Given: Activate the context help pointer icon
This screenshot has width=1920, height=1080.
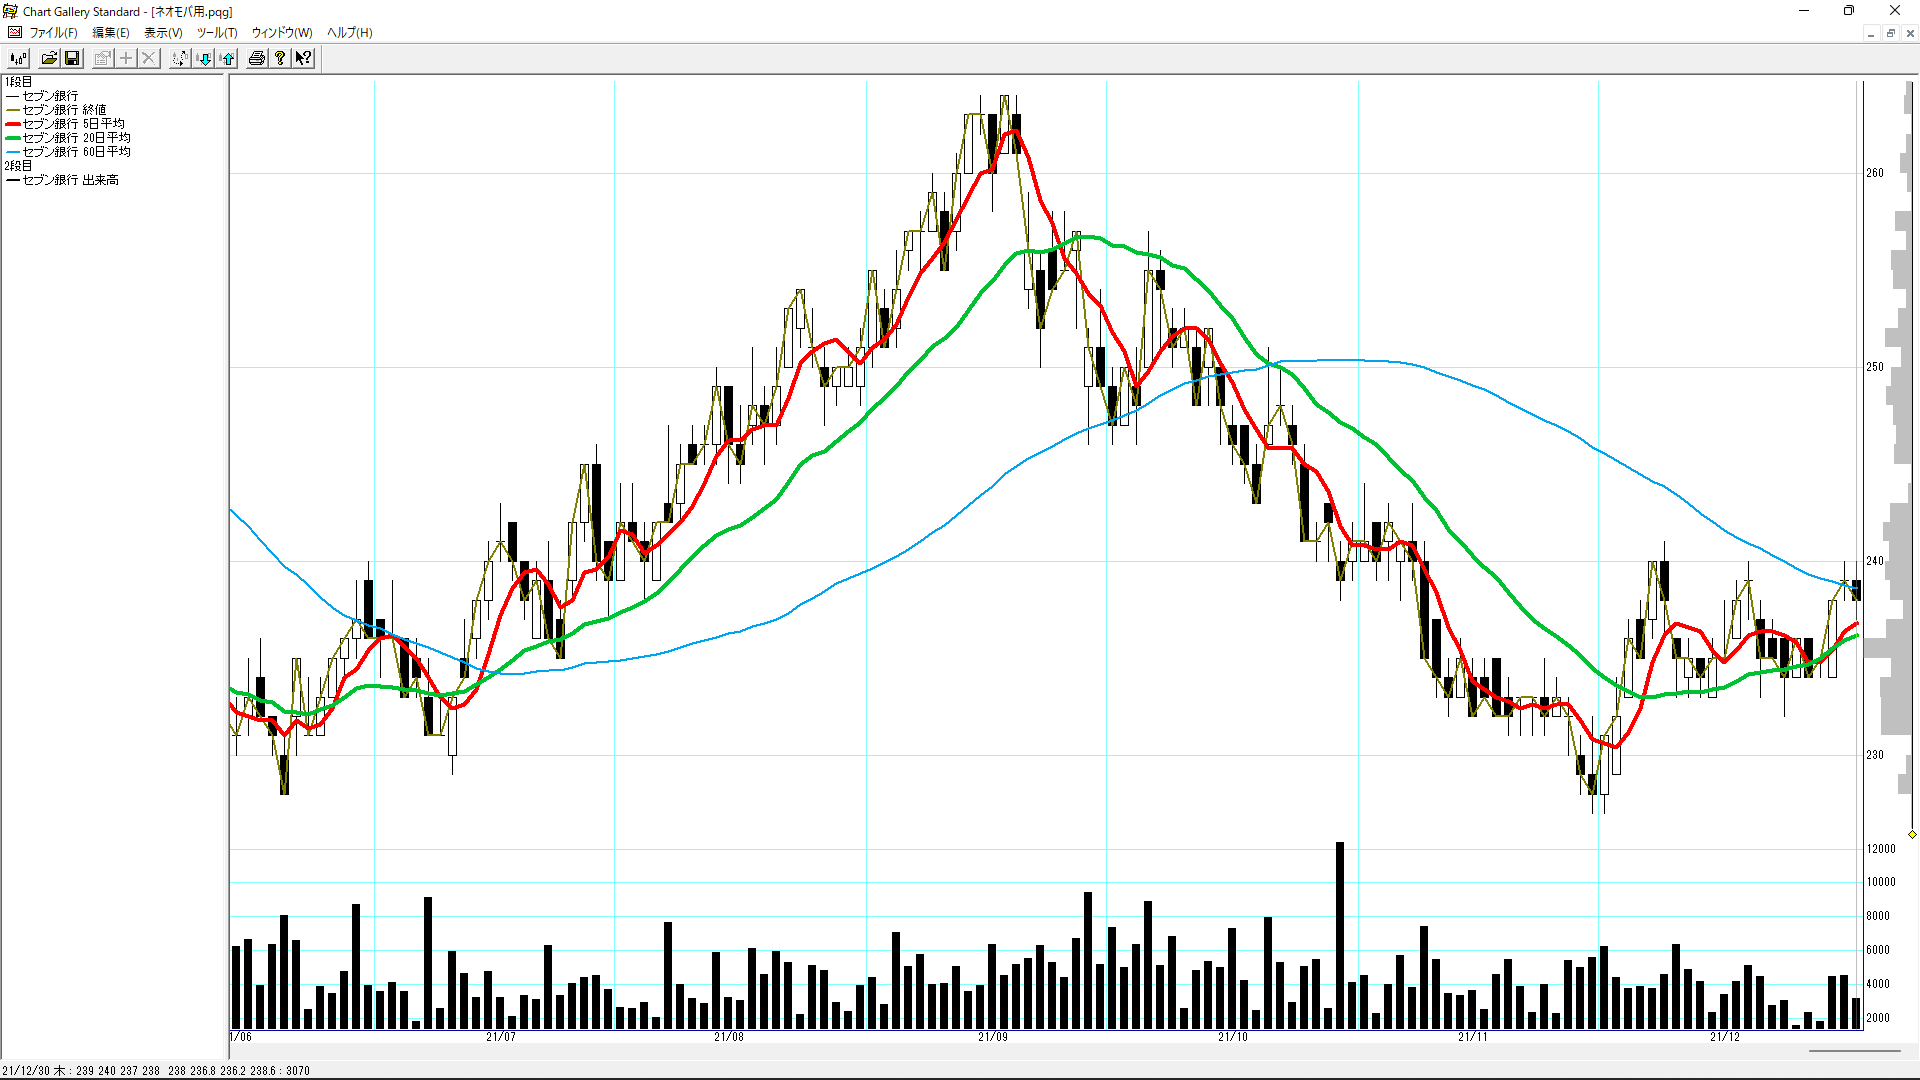Looking at the screenshot, I should (x=303, y=58).
